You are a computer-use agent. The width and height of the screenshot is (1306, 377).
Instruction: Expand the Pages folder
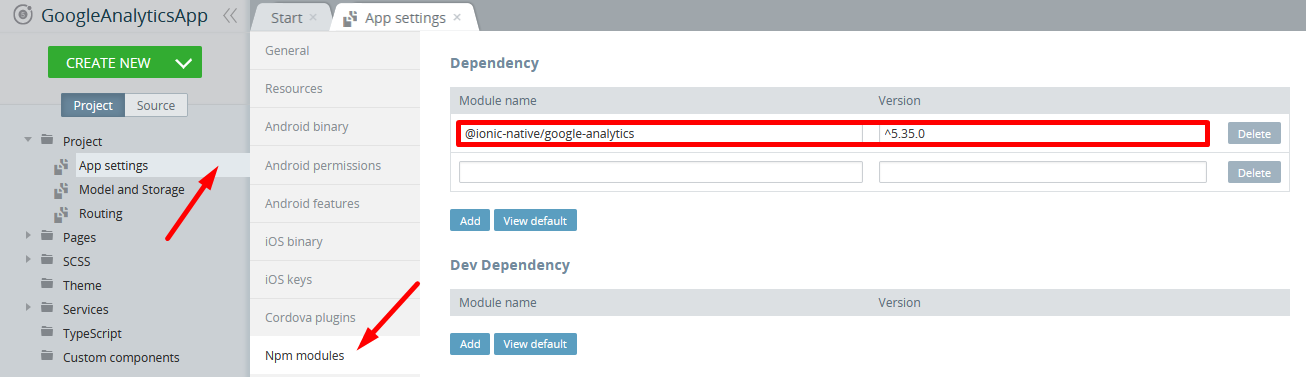click(x=28, y=237)
